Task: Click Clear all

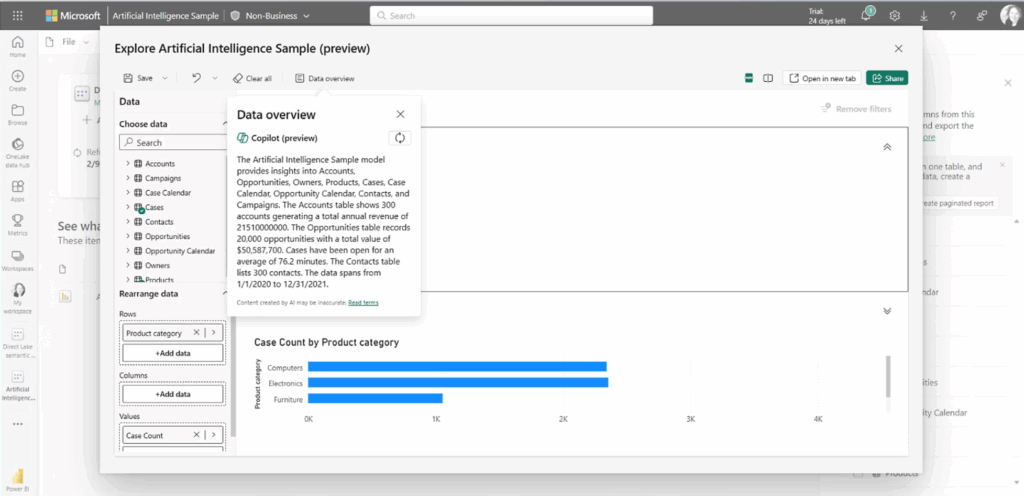Action: click(x=252, y=78)
